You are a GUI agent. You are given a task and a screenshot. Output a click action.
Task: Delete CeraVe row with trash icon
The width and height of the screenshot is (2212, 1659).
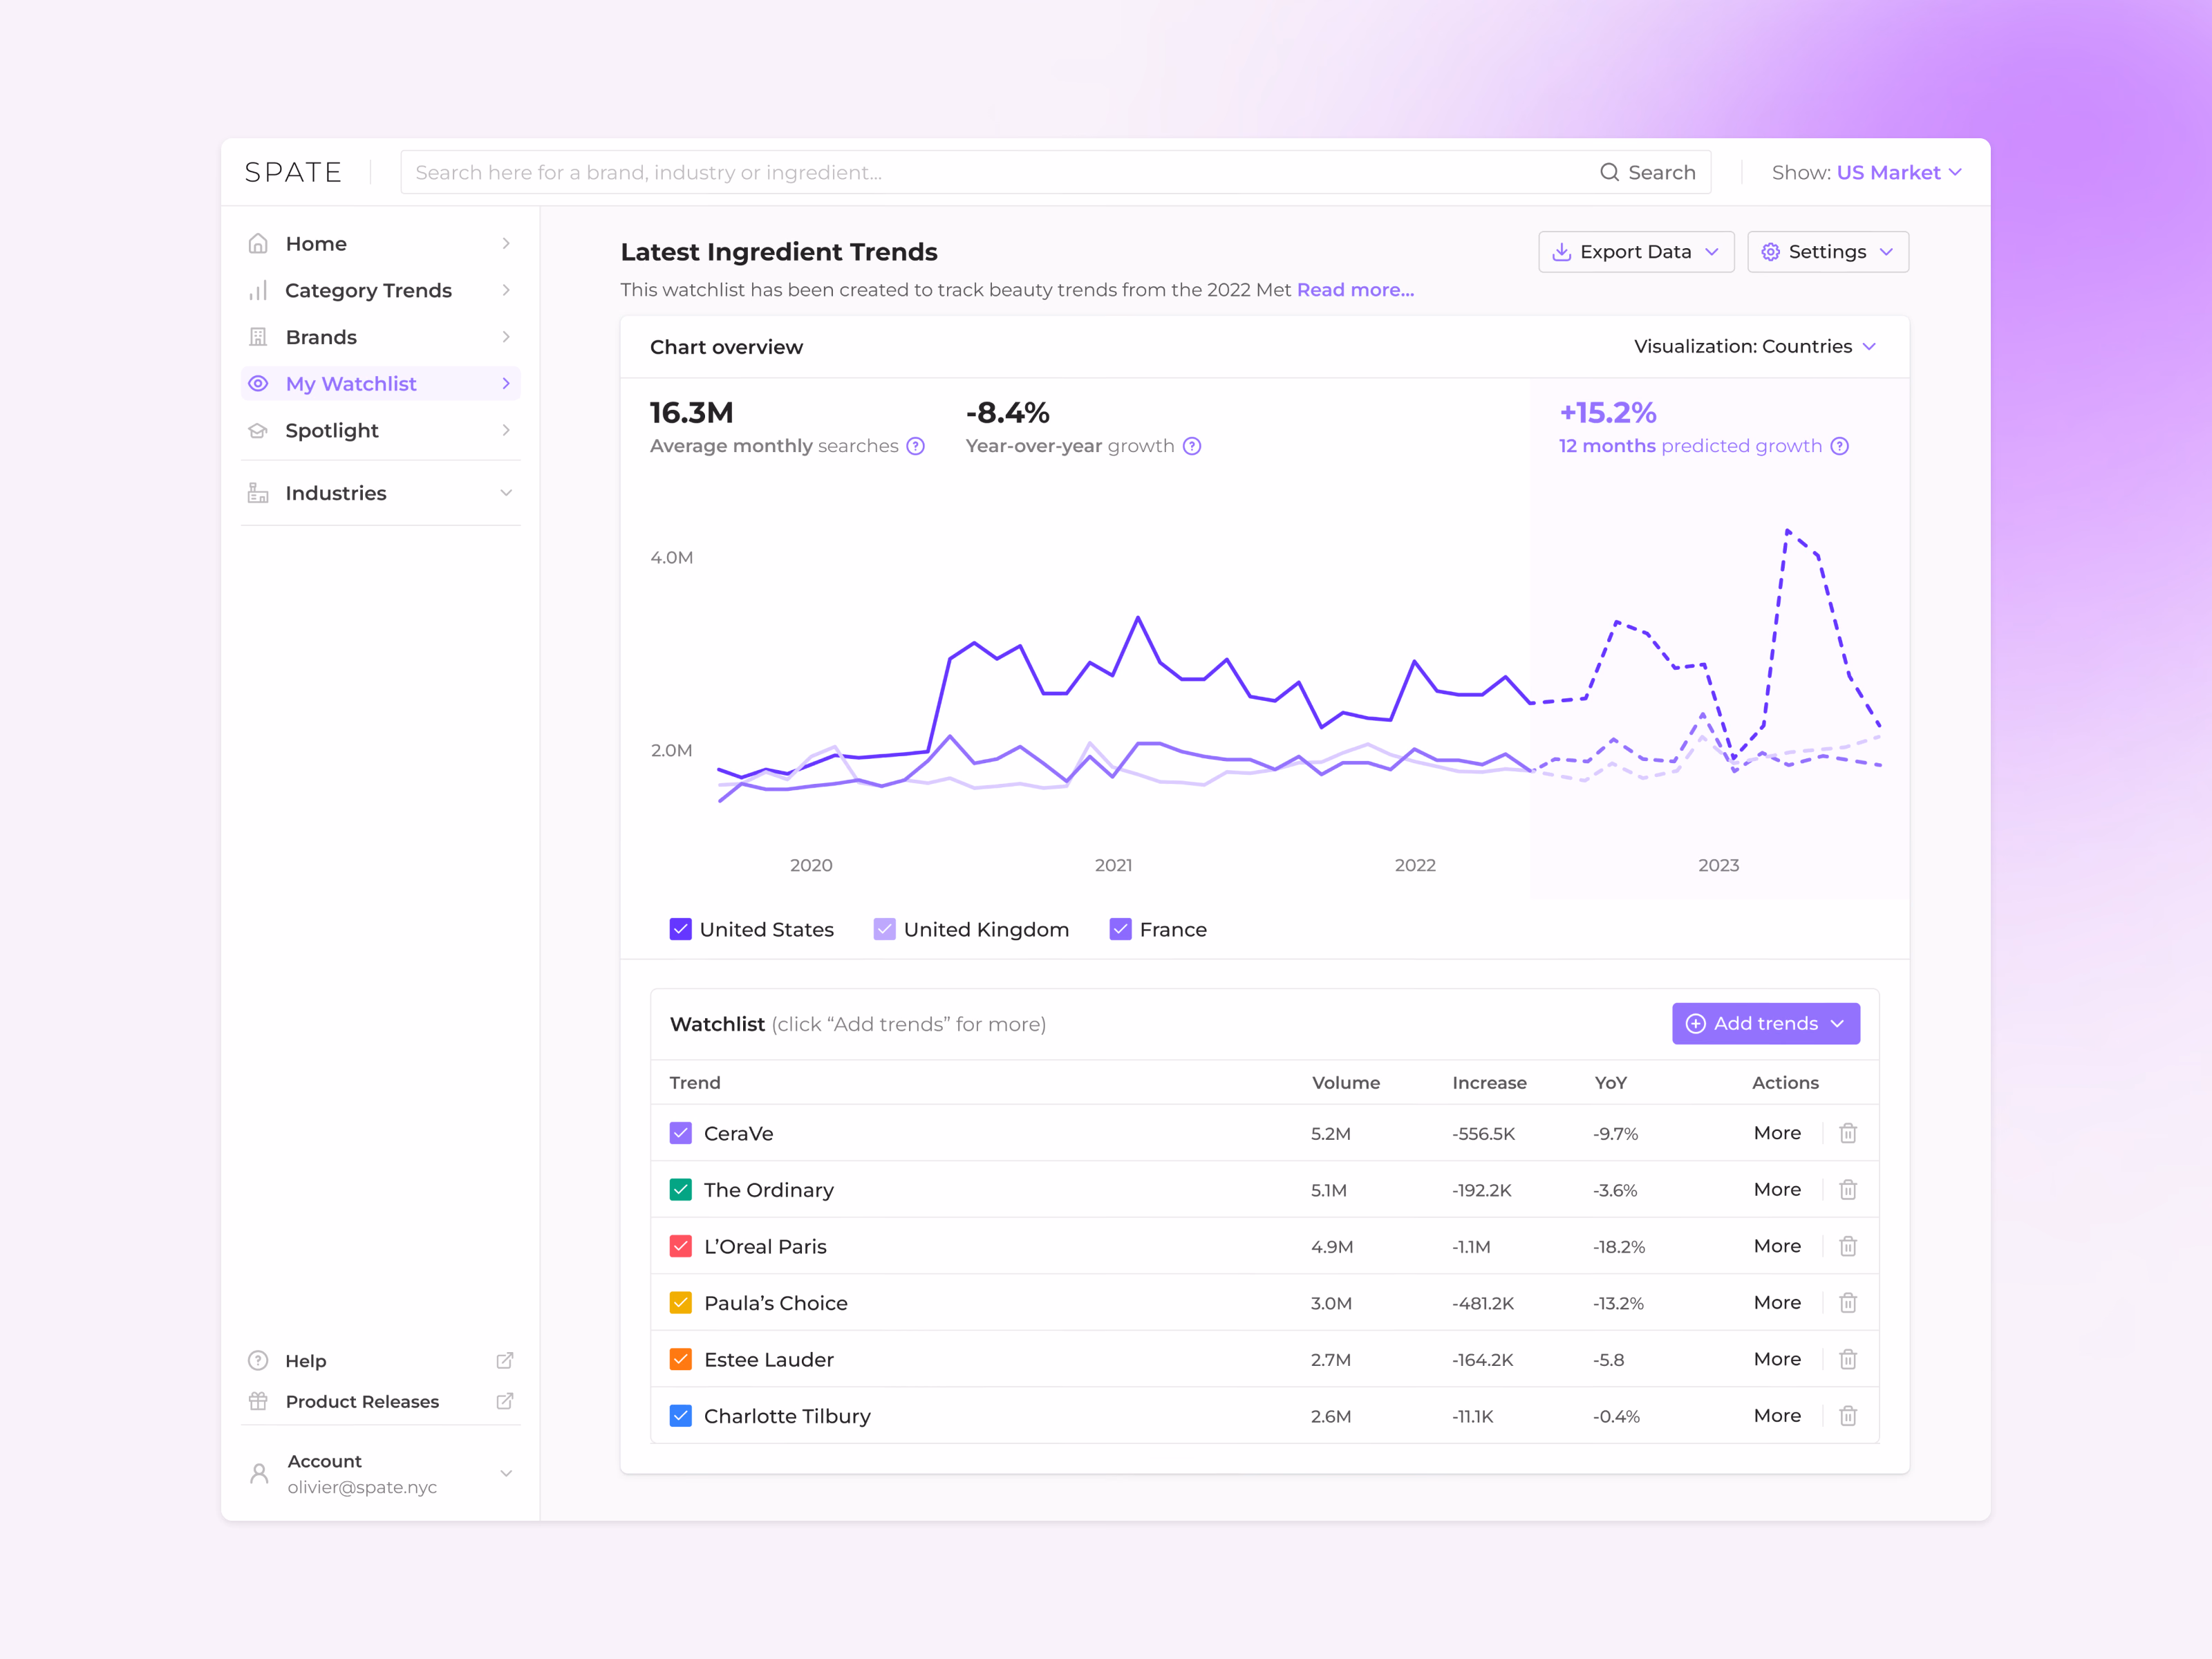click(x=1848, y=1133)
